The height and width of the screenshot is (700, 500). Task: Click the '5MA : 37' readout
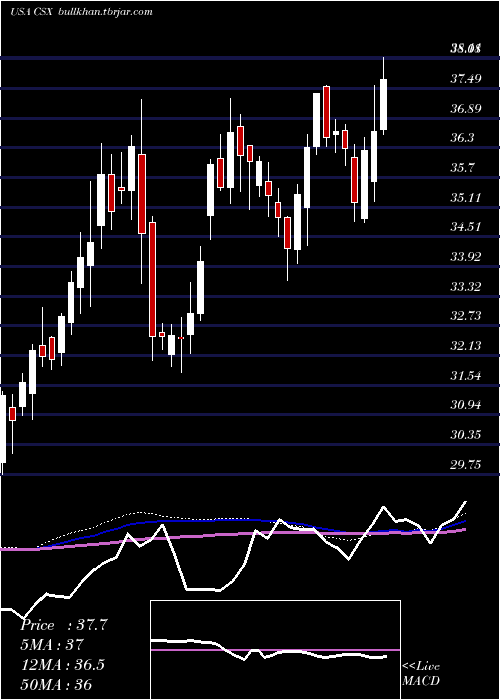(x=52, y=645)
